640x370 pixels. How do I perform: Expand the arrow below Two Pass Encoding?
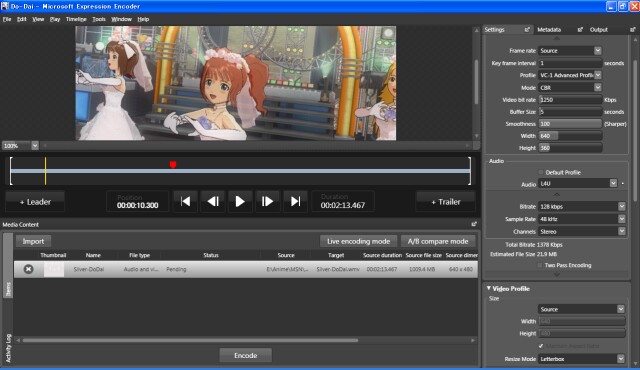[556, 275]
